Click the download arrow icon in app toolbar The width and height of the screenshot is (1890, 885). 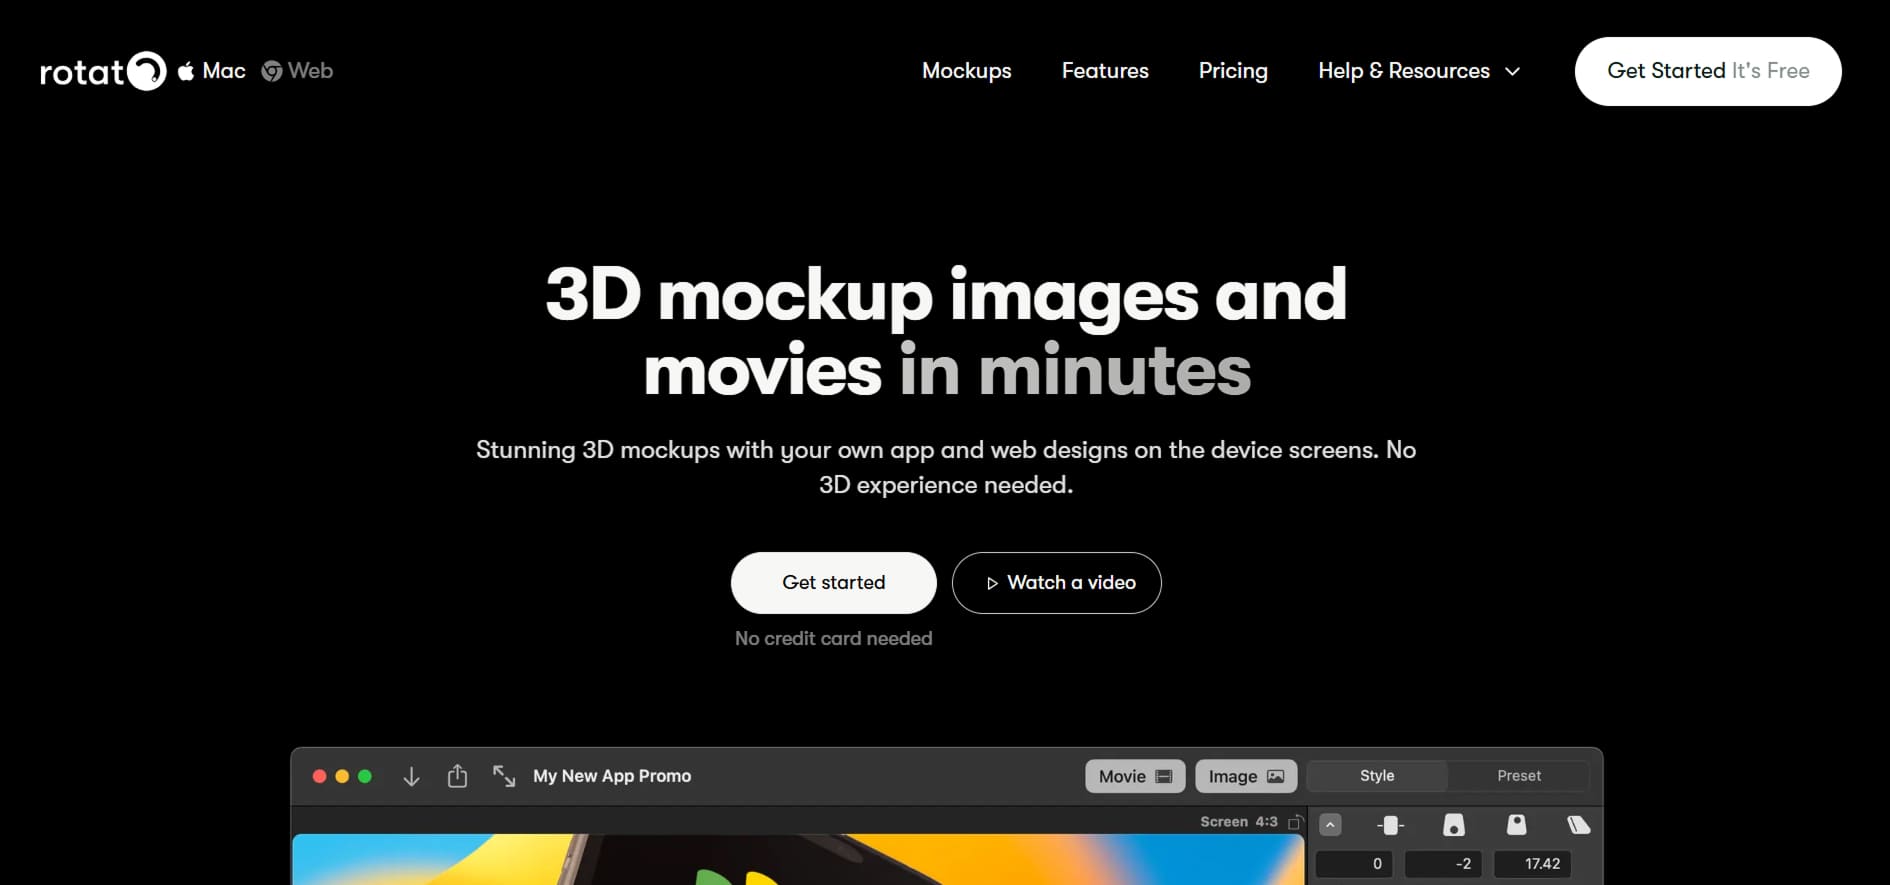(x=411, y=777)
